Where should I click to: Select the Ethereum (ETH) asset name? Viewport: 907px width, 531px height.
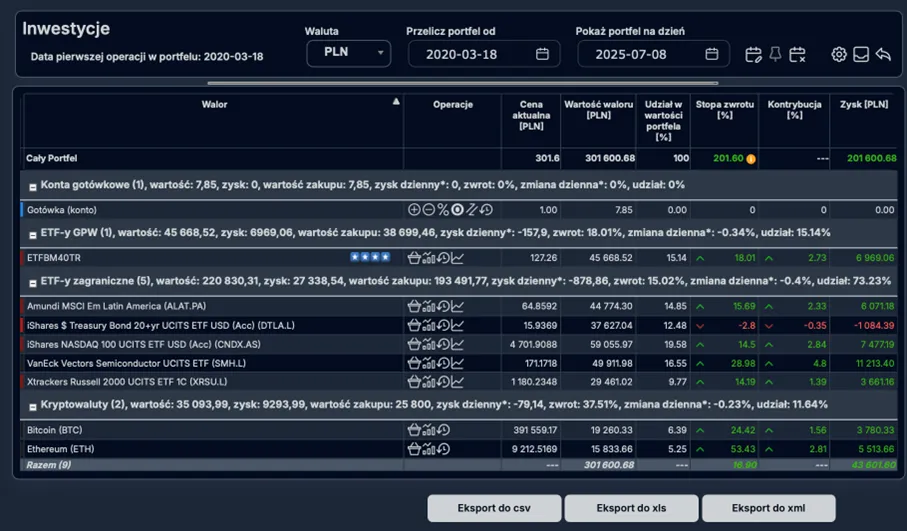(60, 449)
